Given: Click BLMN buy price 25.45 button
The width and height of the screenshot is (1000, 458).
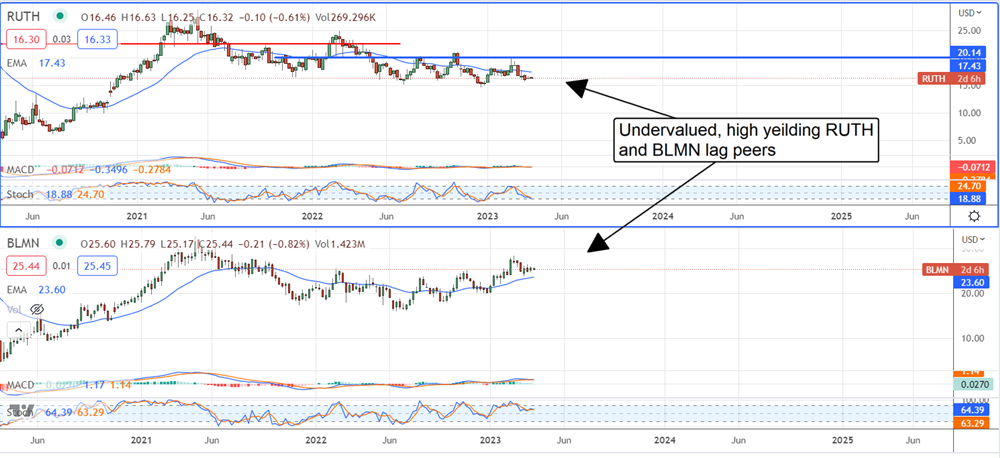Looking at the screenshot, I should [98, 266].
